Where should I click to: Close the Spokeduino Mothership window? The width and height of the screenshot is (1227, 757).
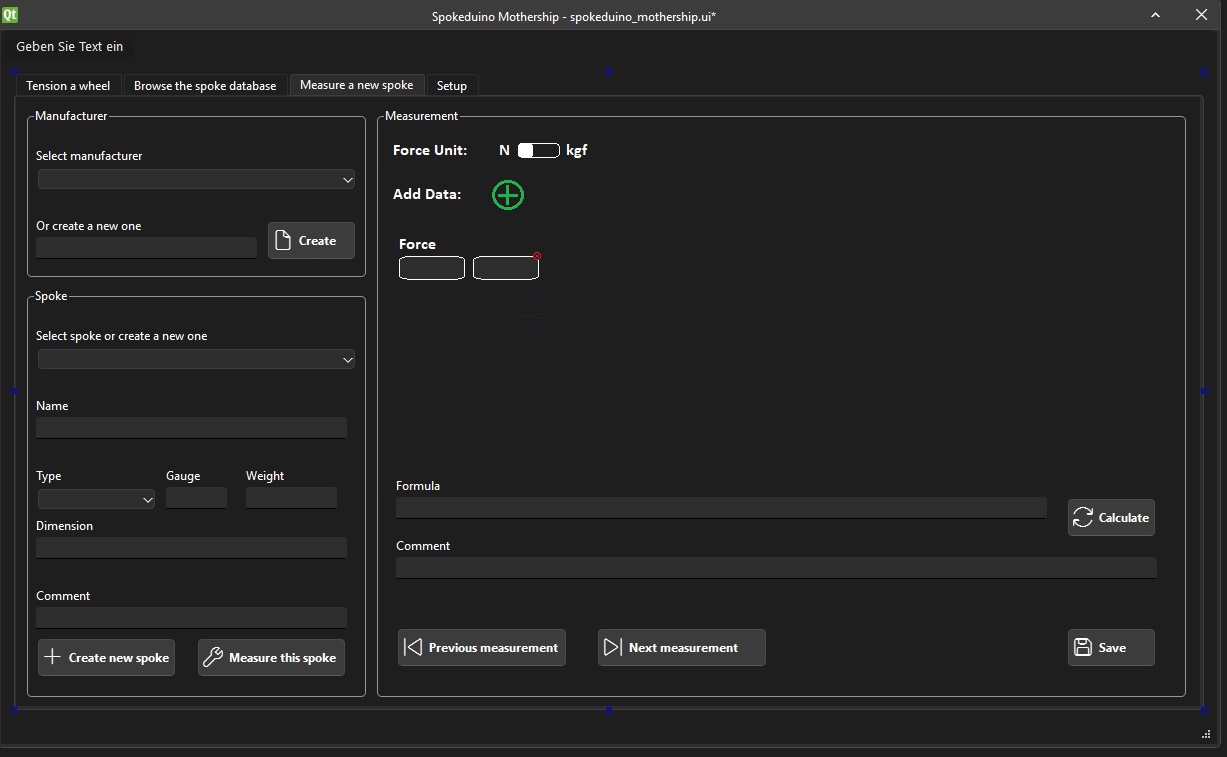[1201, 15]
